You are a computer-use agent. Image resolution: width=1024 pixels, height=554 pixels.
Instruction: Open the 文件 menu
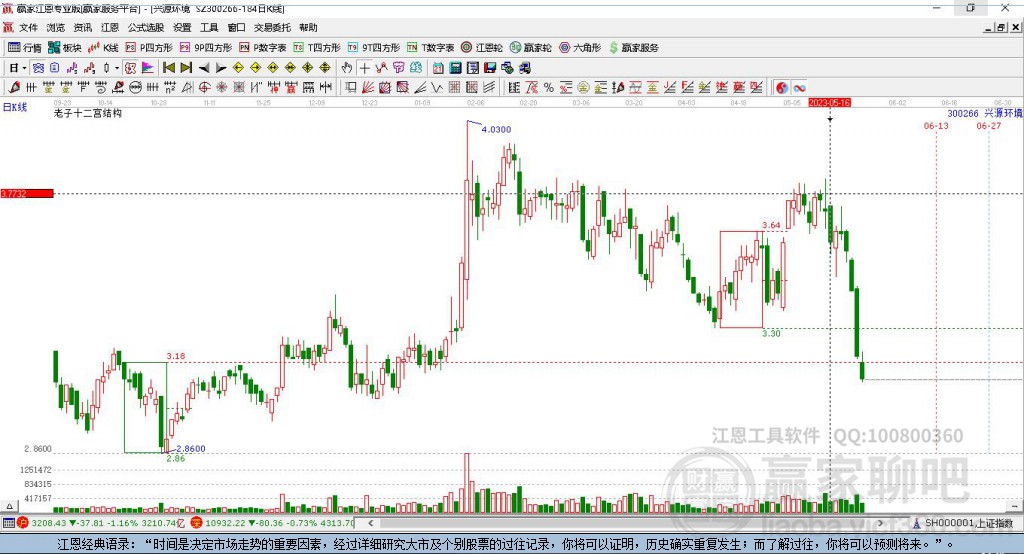point(29,27)
